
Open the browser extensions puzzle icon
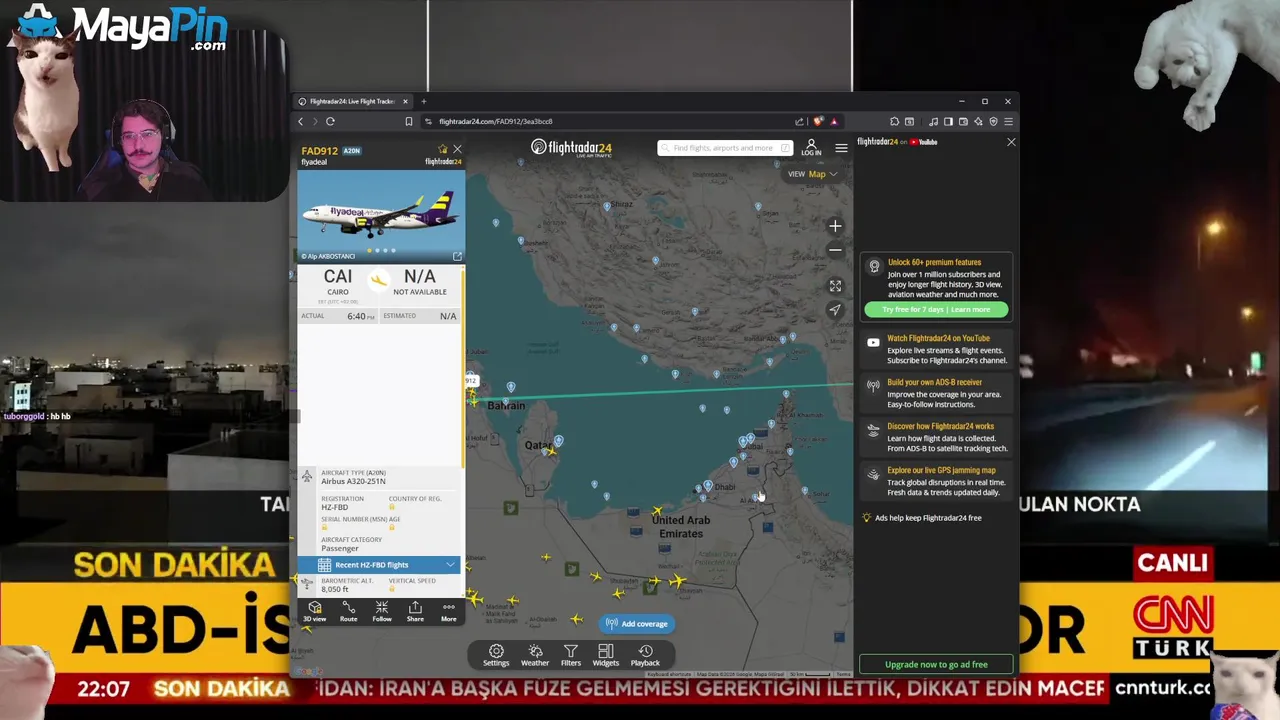click(x=894, y=121)
